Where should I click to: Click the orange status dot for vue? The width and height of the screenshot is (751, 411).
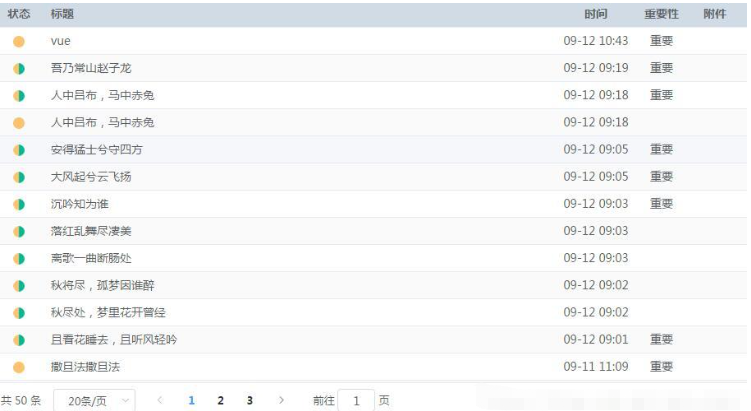point(19,42)
